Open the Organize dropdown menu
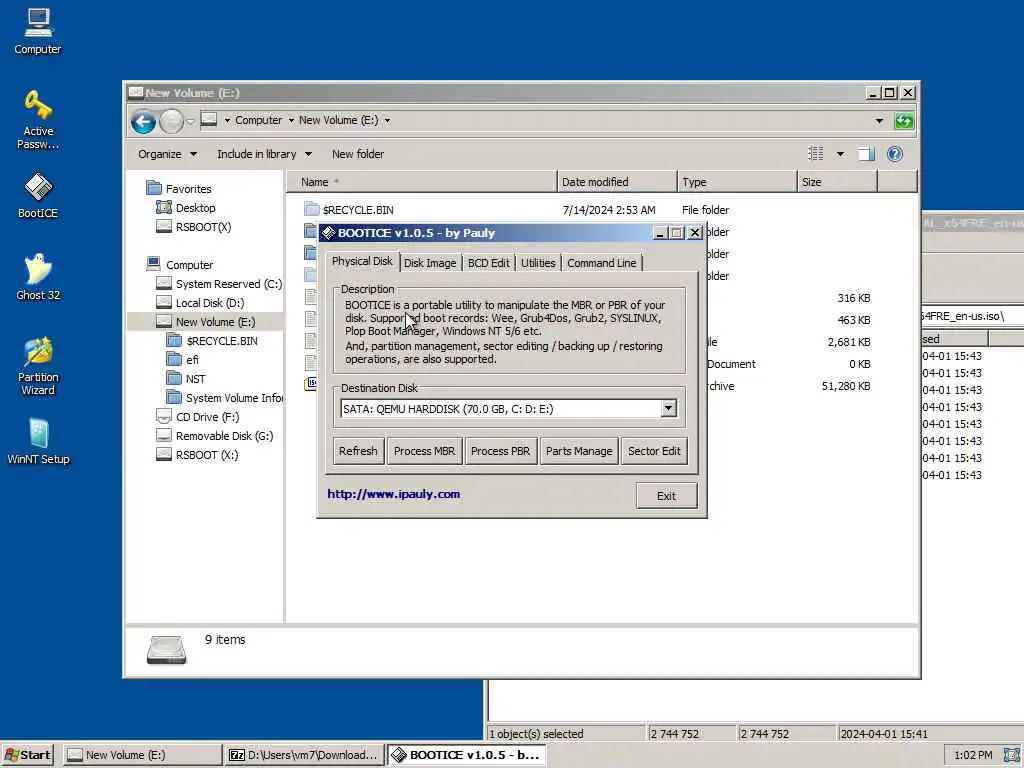This screenshot has width=1024, height=768. pos(167,154)
